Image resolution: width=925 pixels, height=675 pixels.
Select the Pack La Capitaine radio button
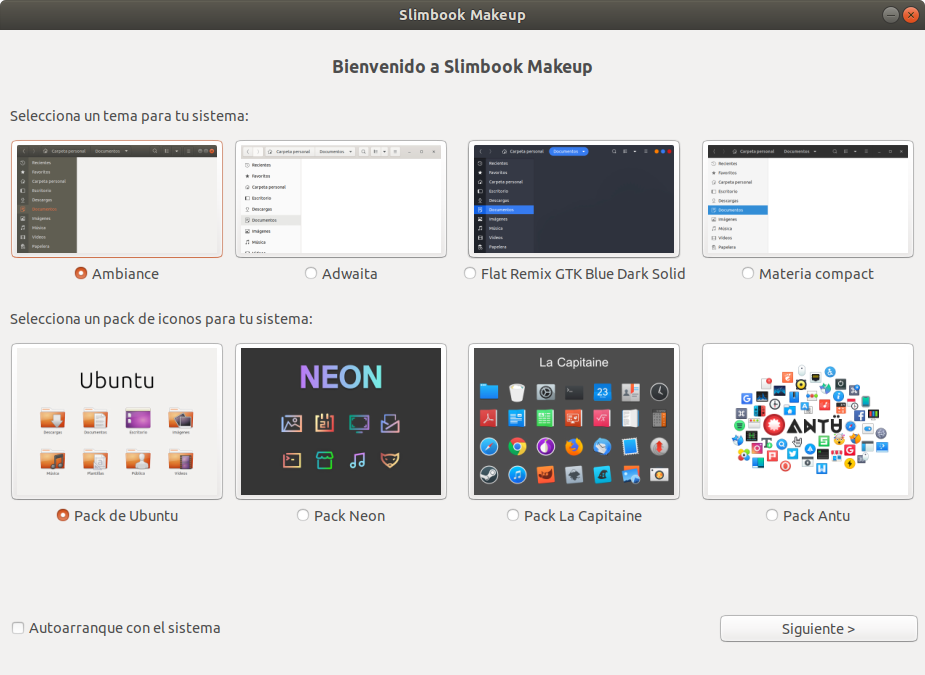click(513, 516)
